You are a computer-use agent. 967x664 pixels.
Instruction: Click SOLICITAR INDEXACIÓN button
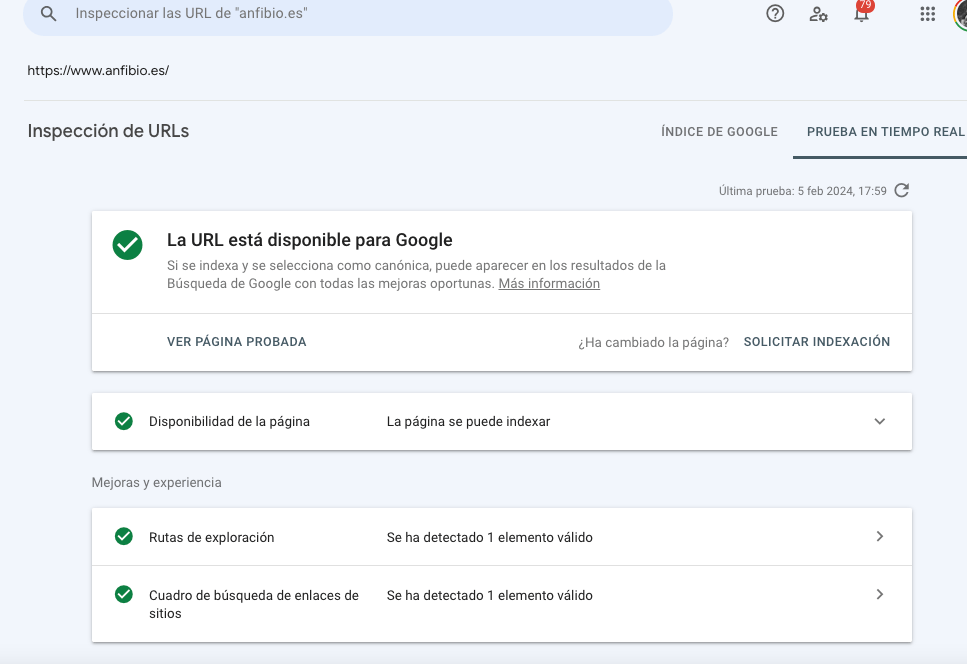coord(817,342)
